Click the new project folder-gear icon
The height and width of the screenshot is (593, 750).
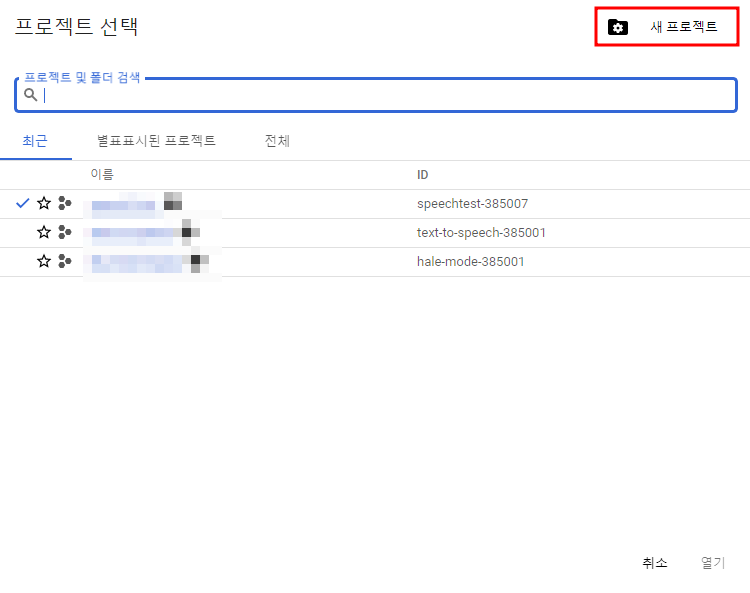[618, 27]
